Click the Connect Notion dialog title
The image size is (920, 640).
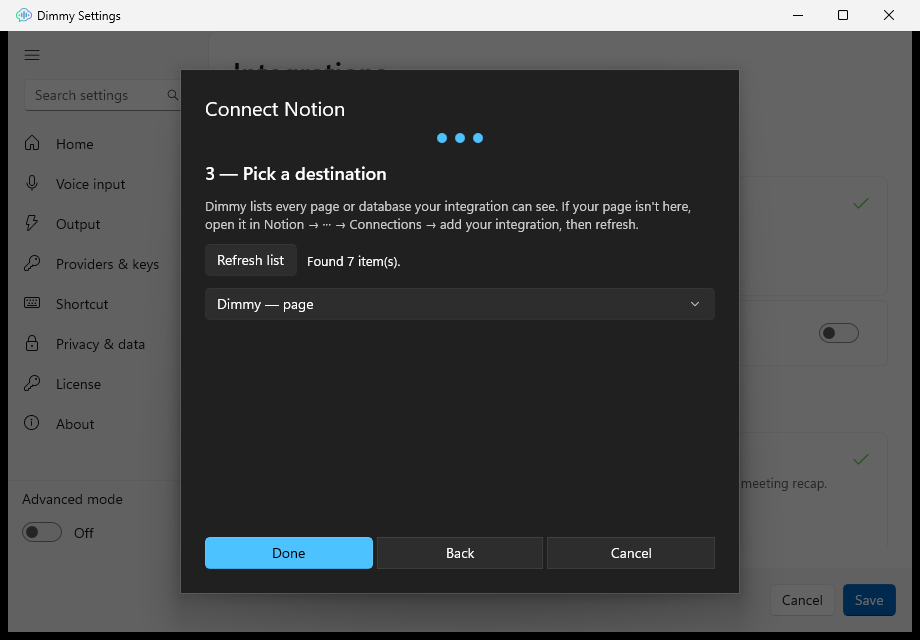point(275,109)
